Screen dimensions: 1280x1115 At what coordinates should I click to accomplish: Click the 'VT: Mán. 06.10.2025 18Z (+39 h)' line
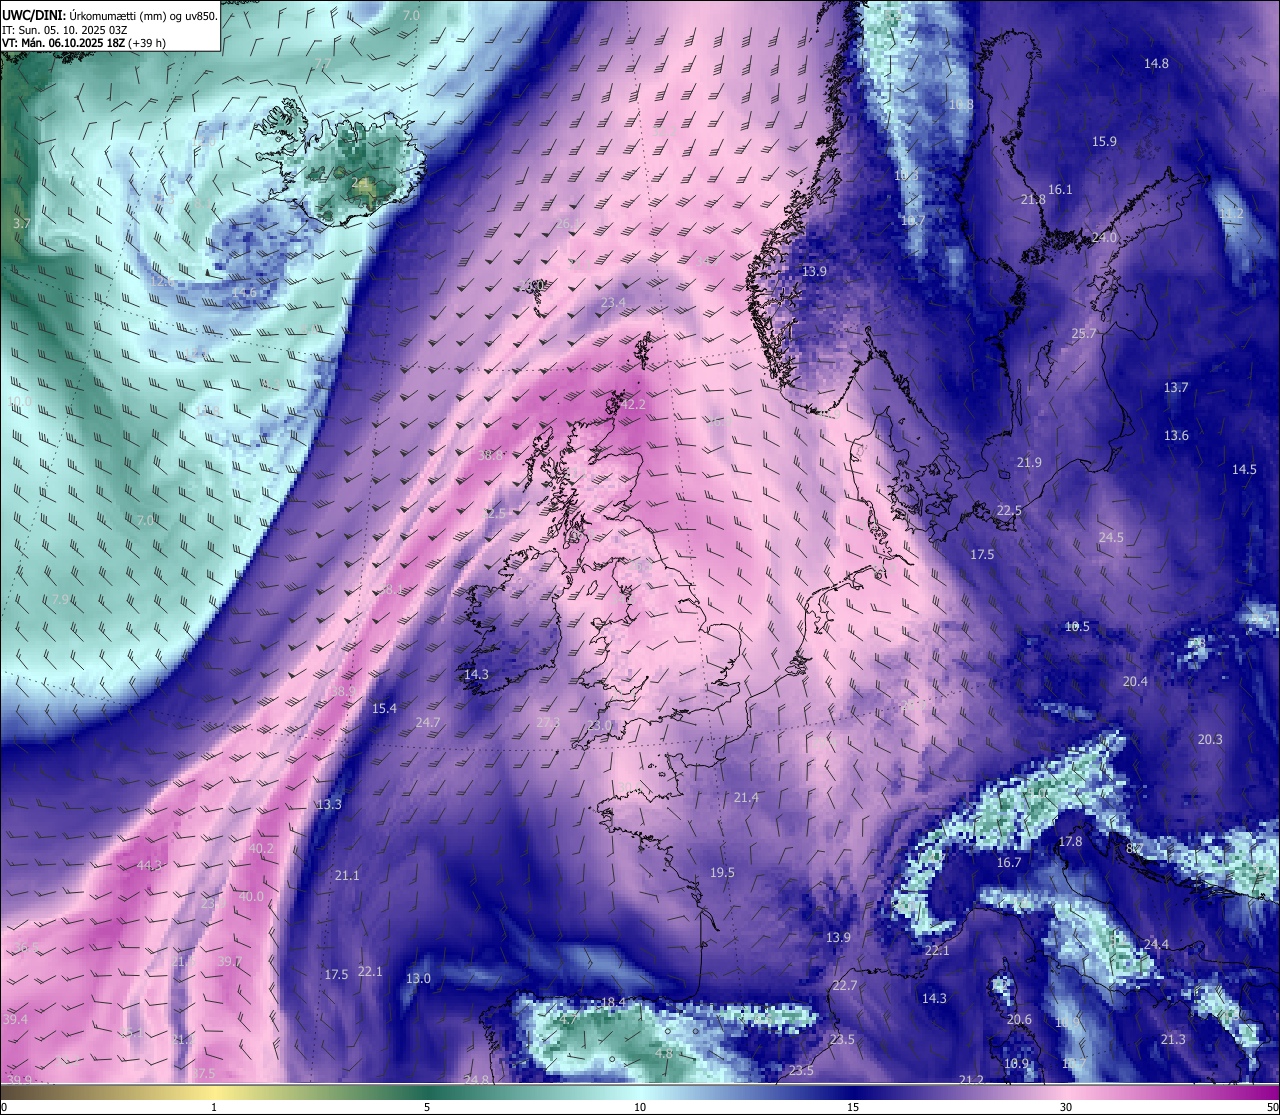tap(84, 43)
